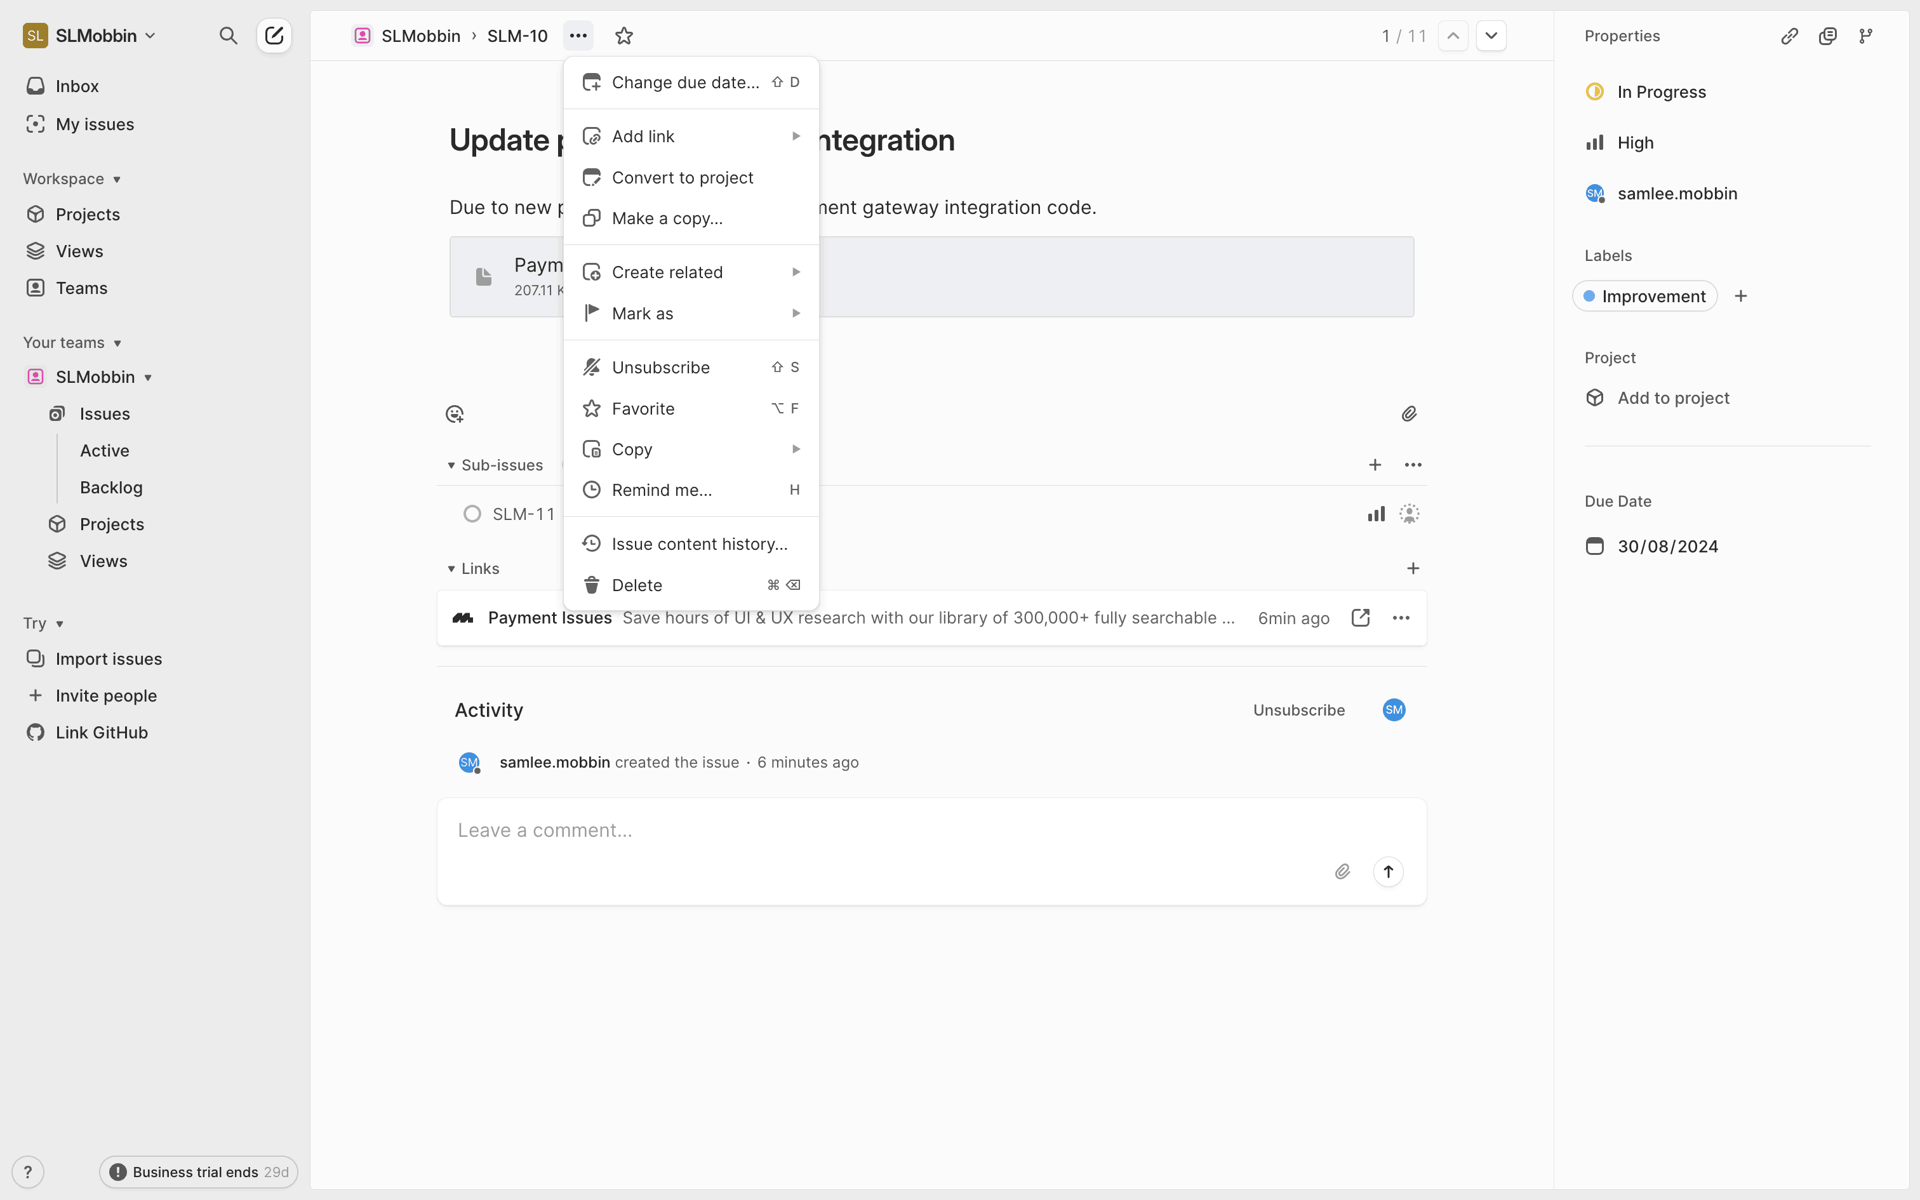Add a new sub-issue plus icon
Viewport: 1920px width, 1200px height.
pos(1375,465)
